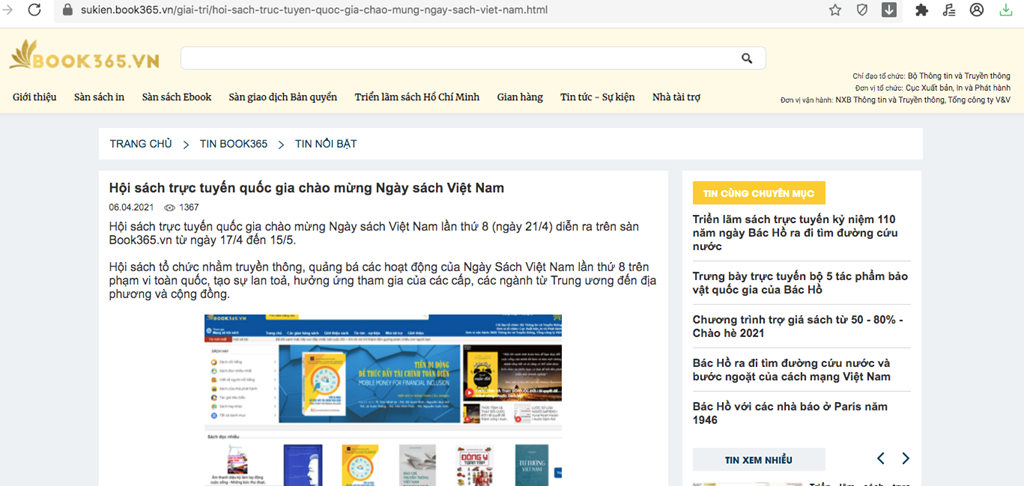Bookmark this page with the star icon
This screenshot has width=1024, height=486.
(835, 10)
